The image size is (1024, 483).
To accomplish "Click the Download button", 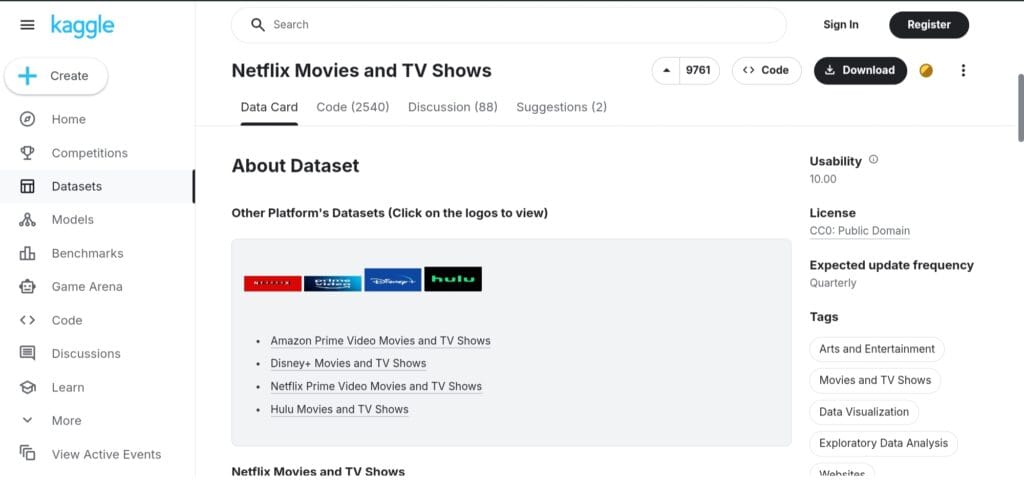I will pos(860,70).
